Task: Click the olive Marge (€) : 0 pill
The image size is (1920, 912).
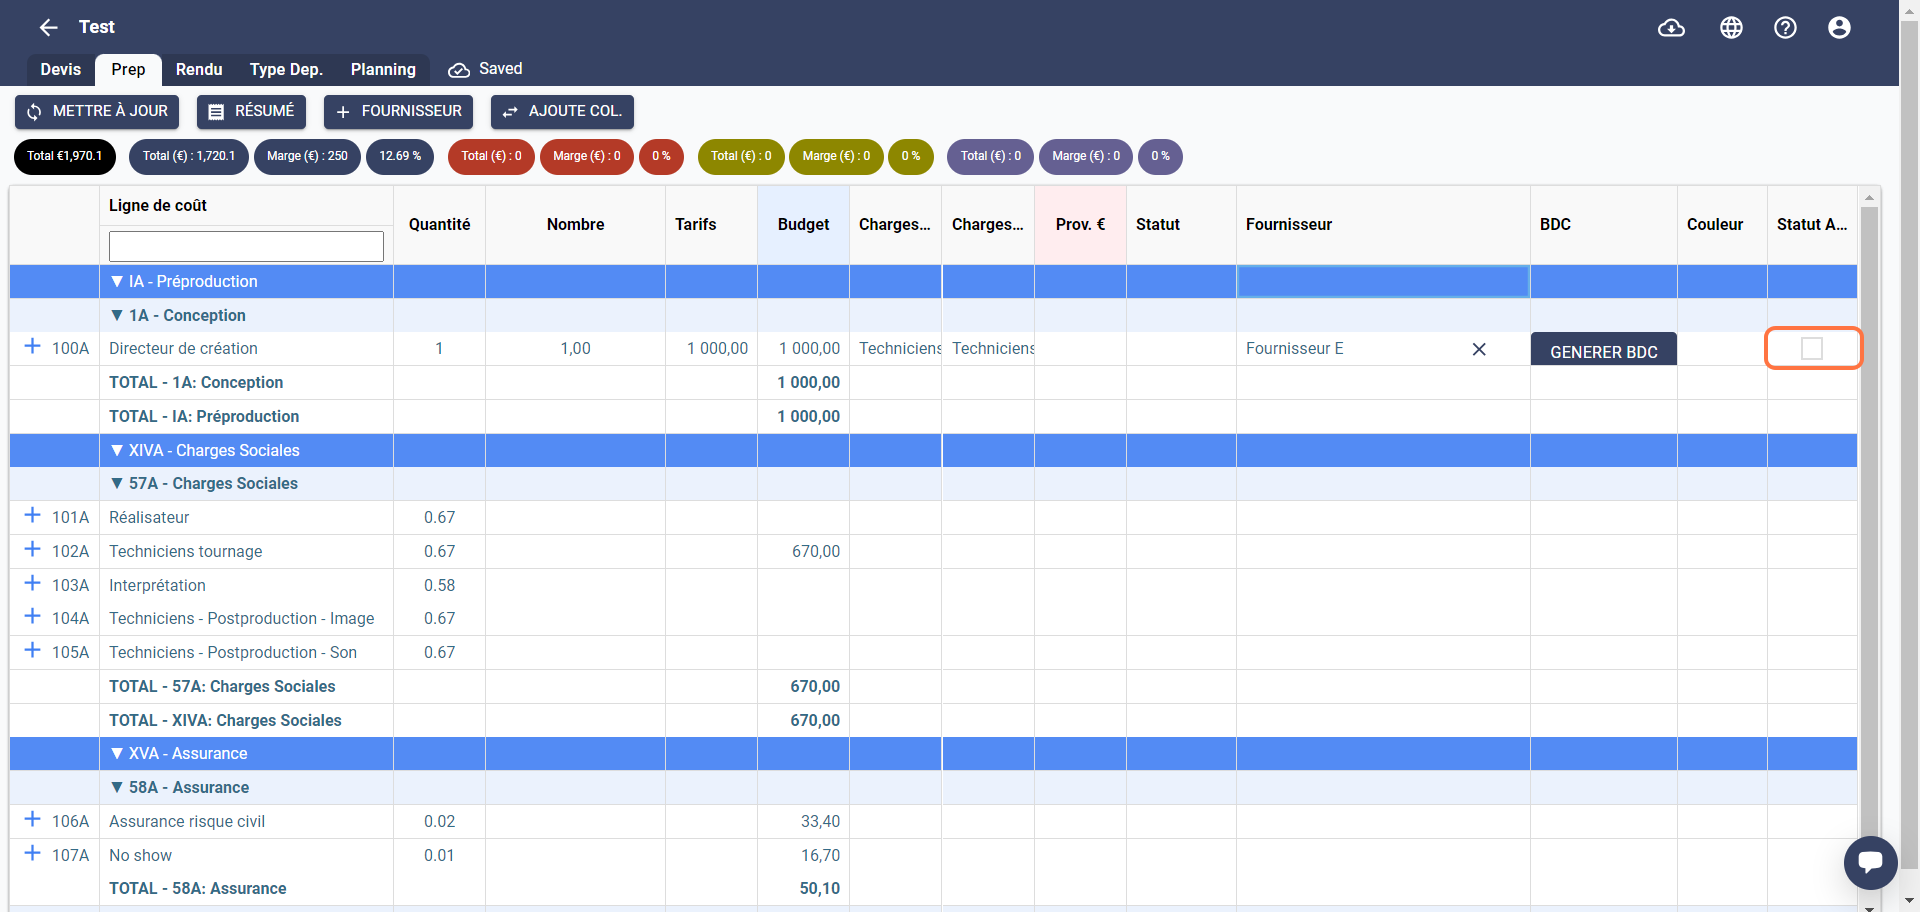Action: tap(836, 157)
